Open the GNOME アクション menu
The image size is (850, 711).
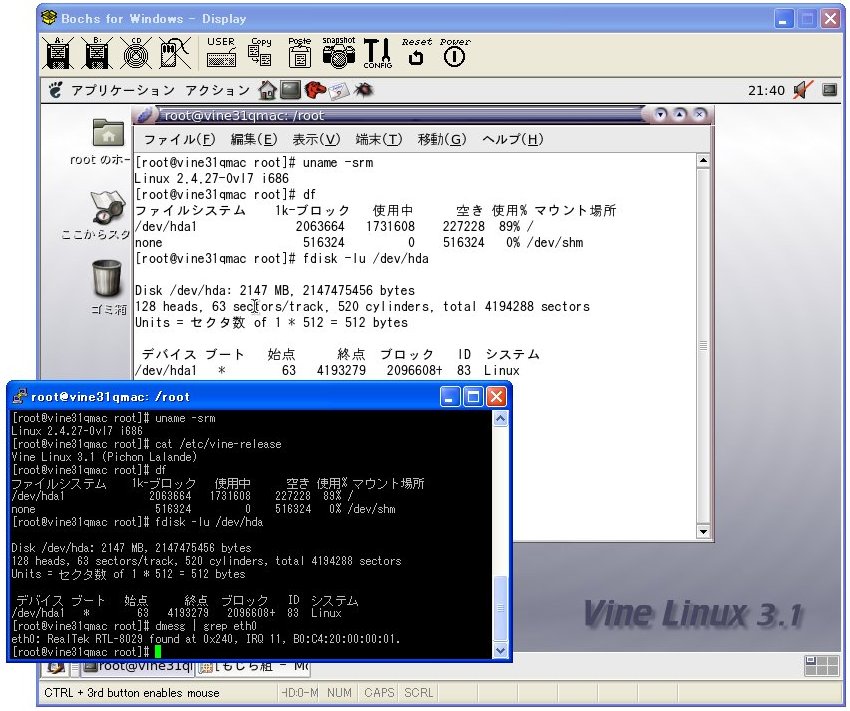click(x=217, y=90)
